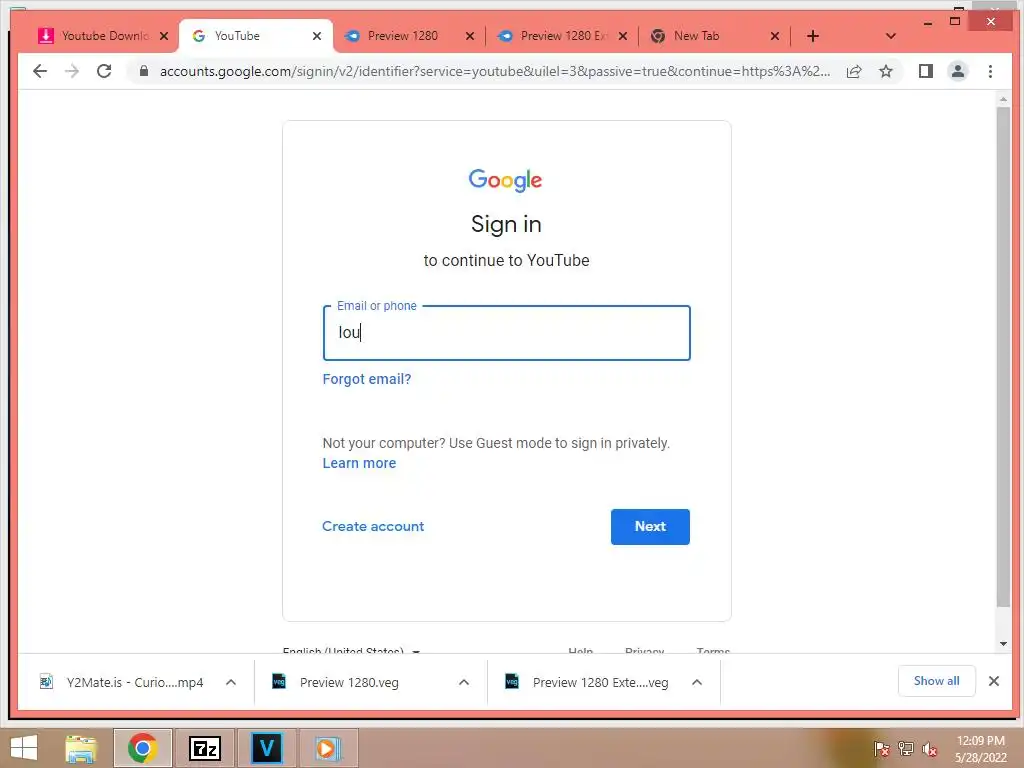
Task: Focus the Email or phone field
Action: pos(506,333)
